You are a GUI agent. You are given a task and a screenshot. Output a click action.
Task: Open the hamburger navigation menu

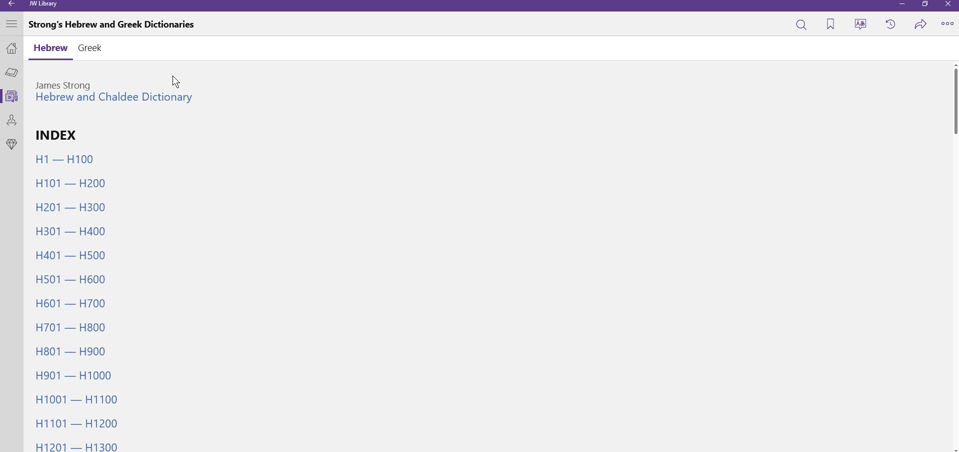point(11,24)
